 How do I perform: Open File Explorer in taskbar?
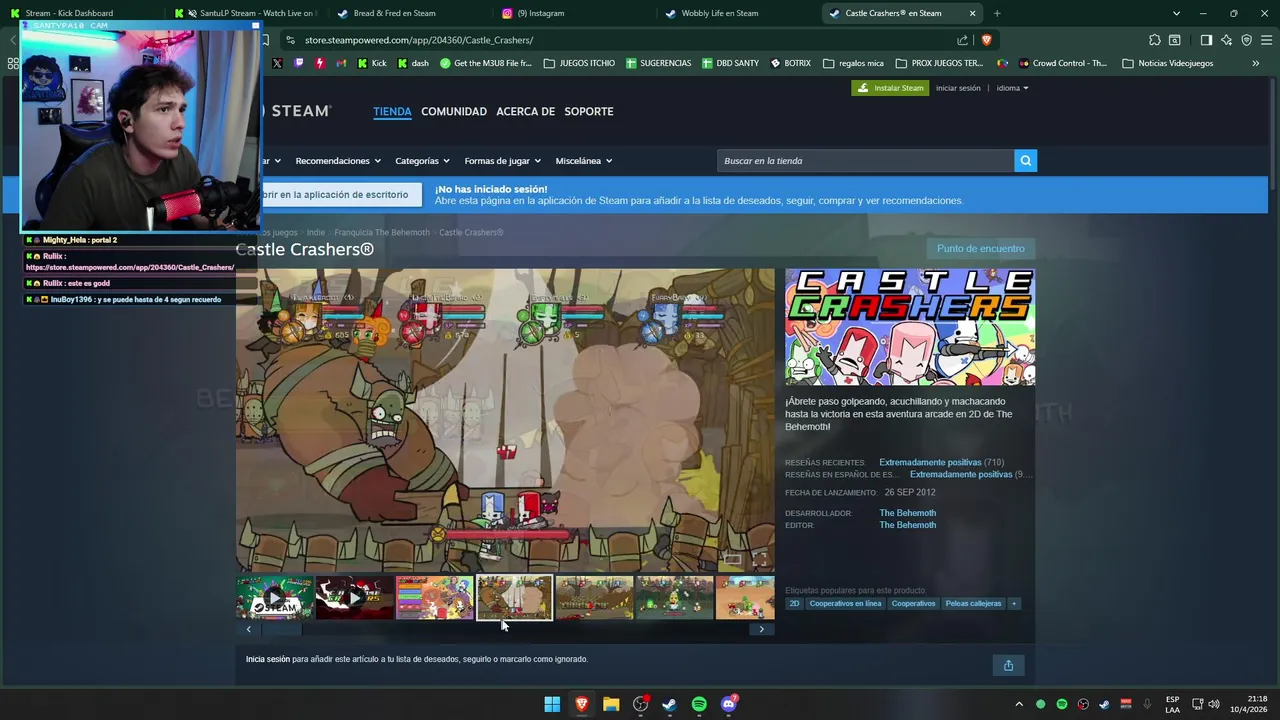coord(611,704)
